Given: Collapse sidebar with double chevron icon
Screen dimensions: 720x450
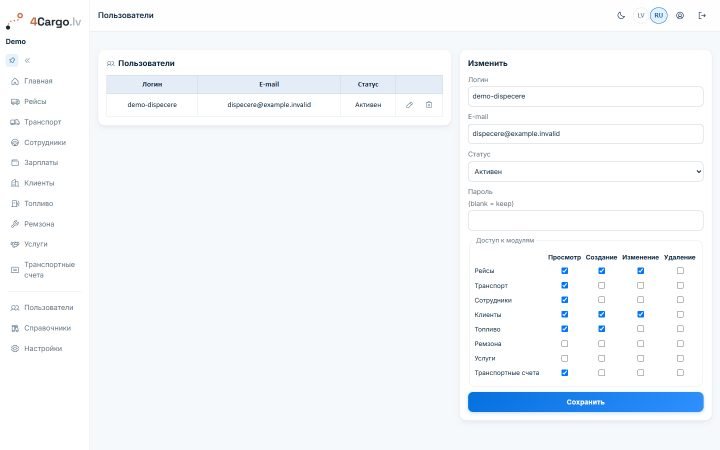Looking at the screenshot, I should 28,60.
